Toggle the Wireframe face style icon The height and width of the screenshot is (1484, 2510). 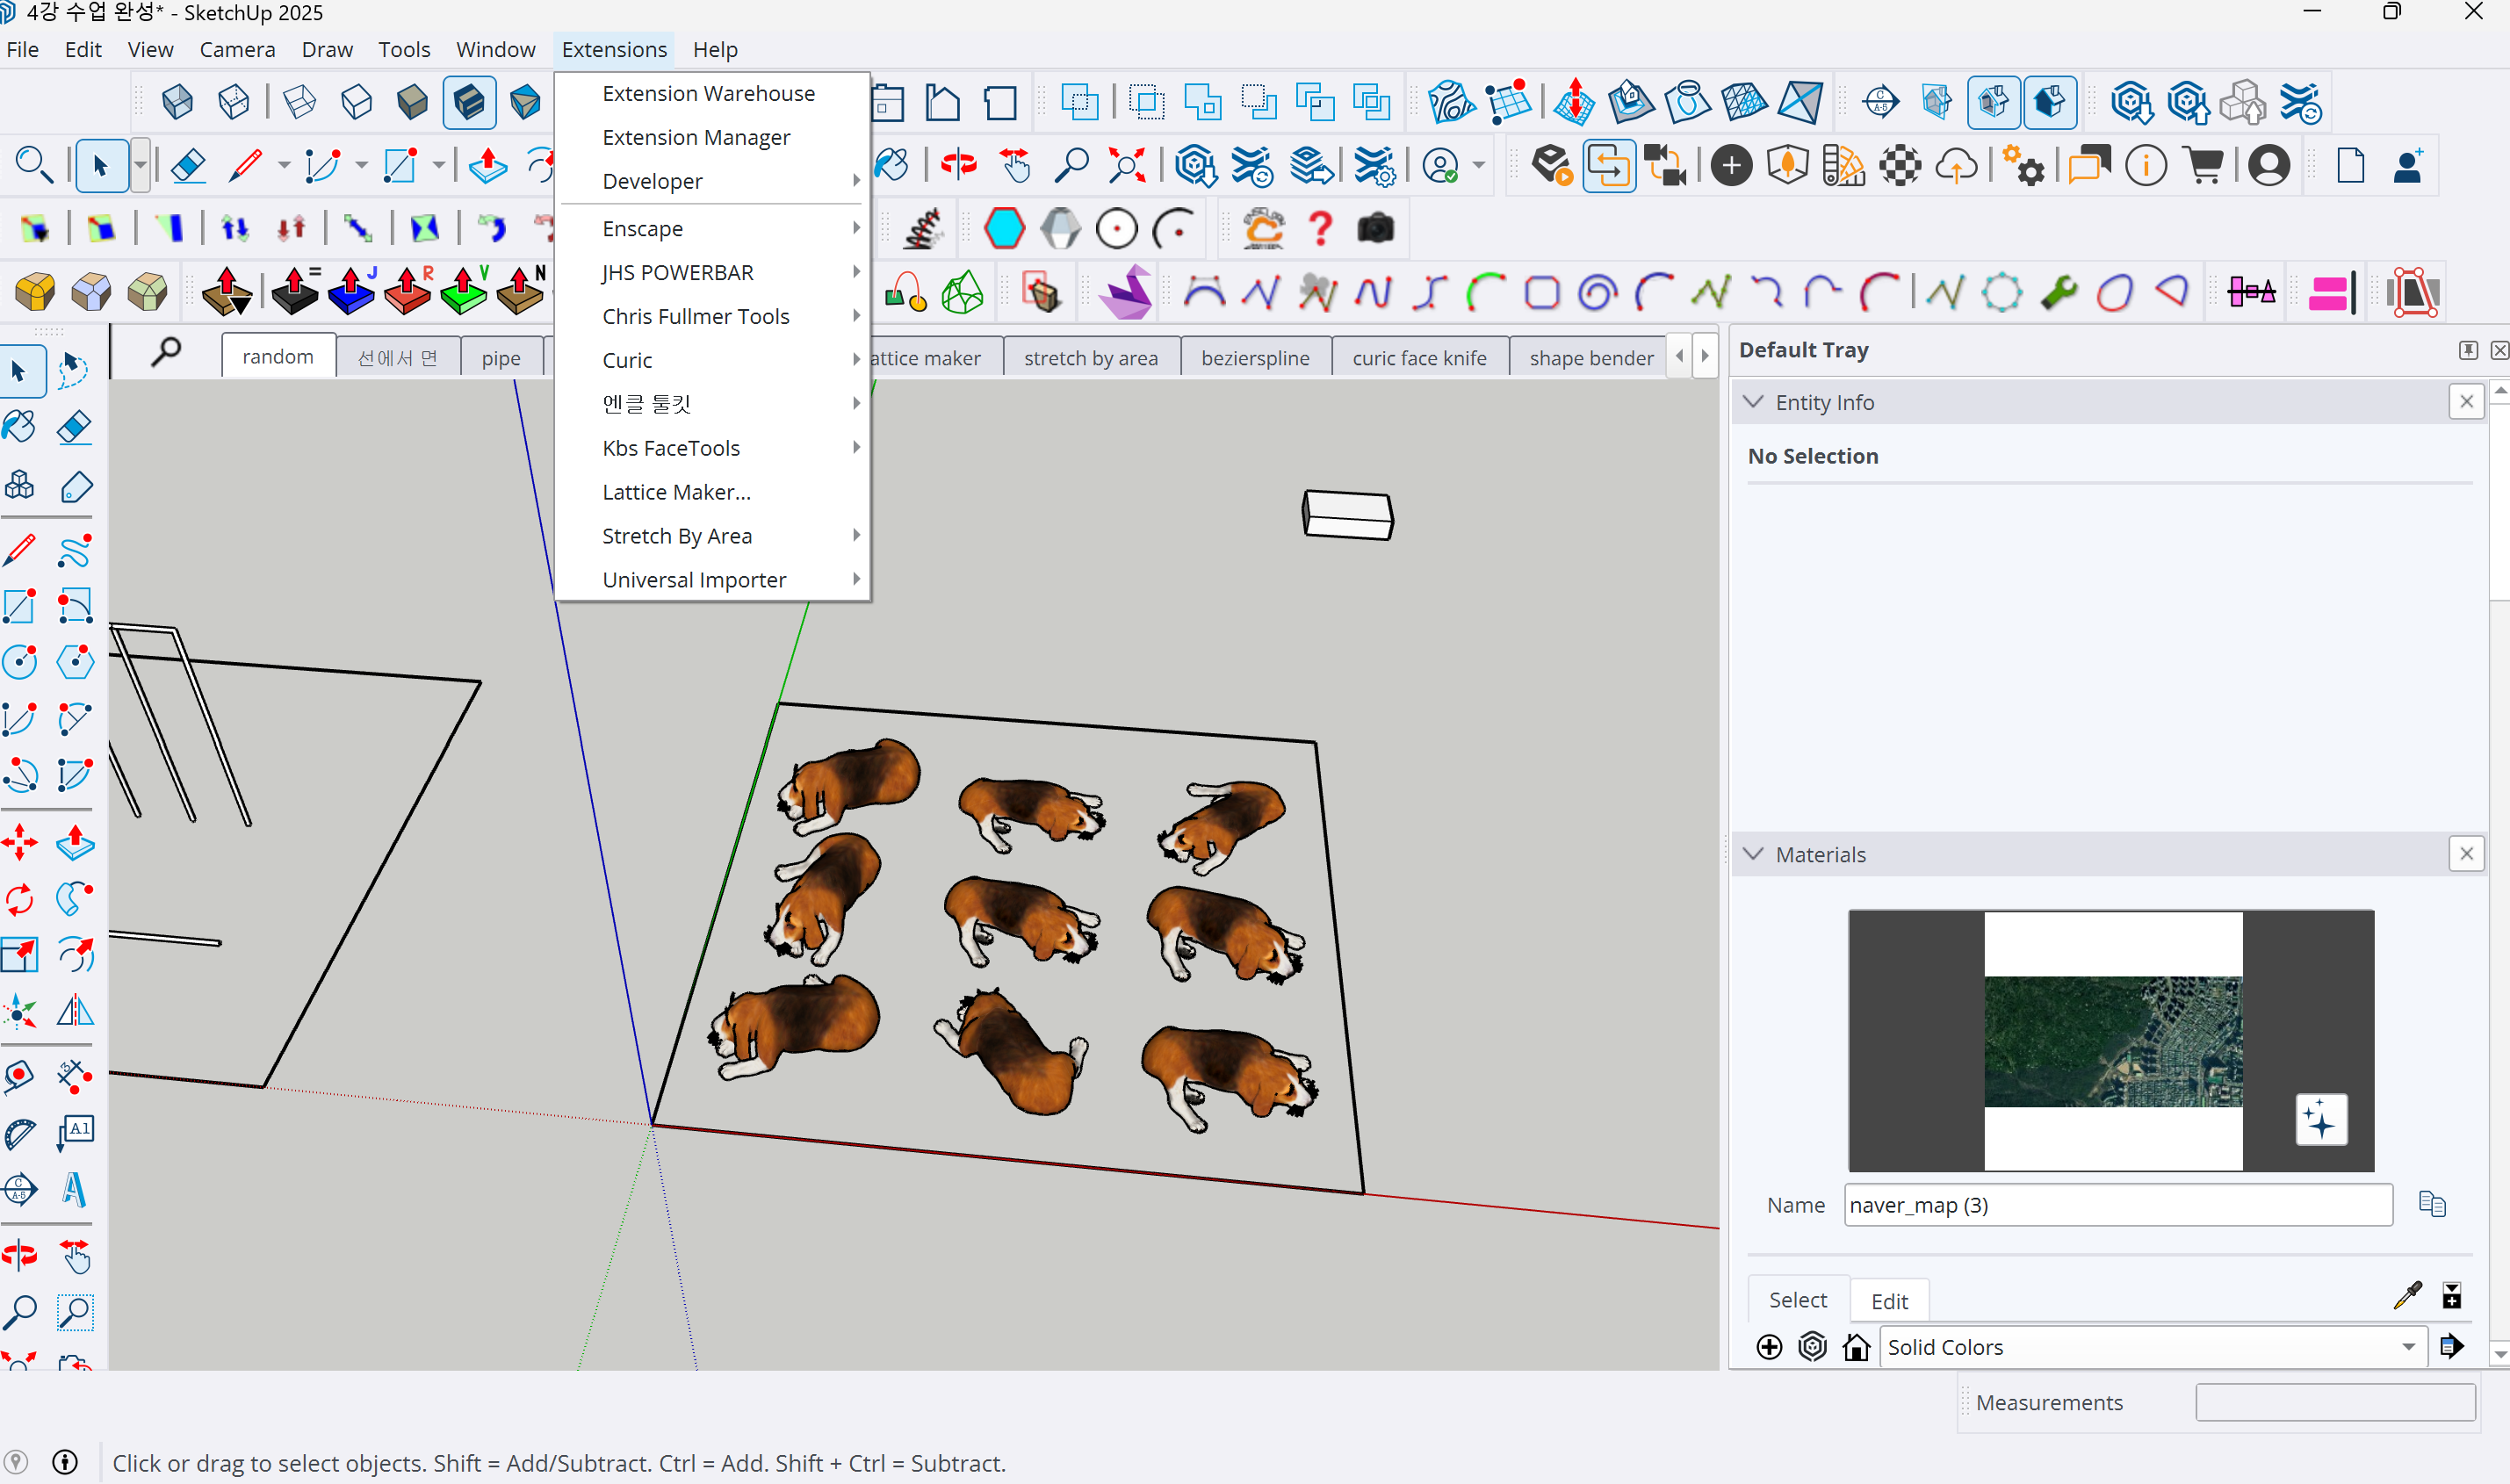pos(299,102)
